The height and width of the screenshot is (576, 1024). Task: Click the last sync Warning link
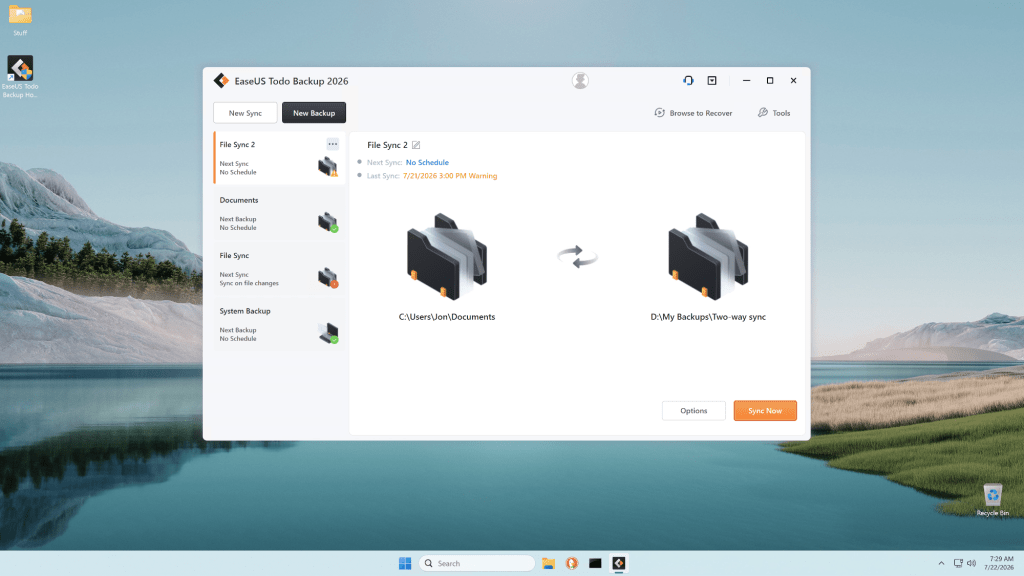point(450,176)
